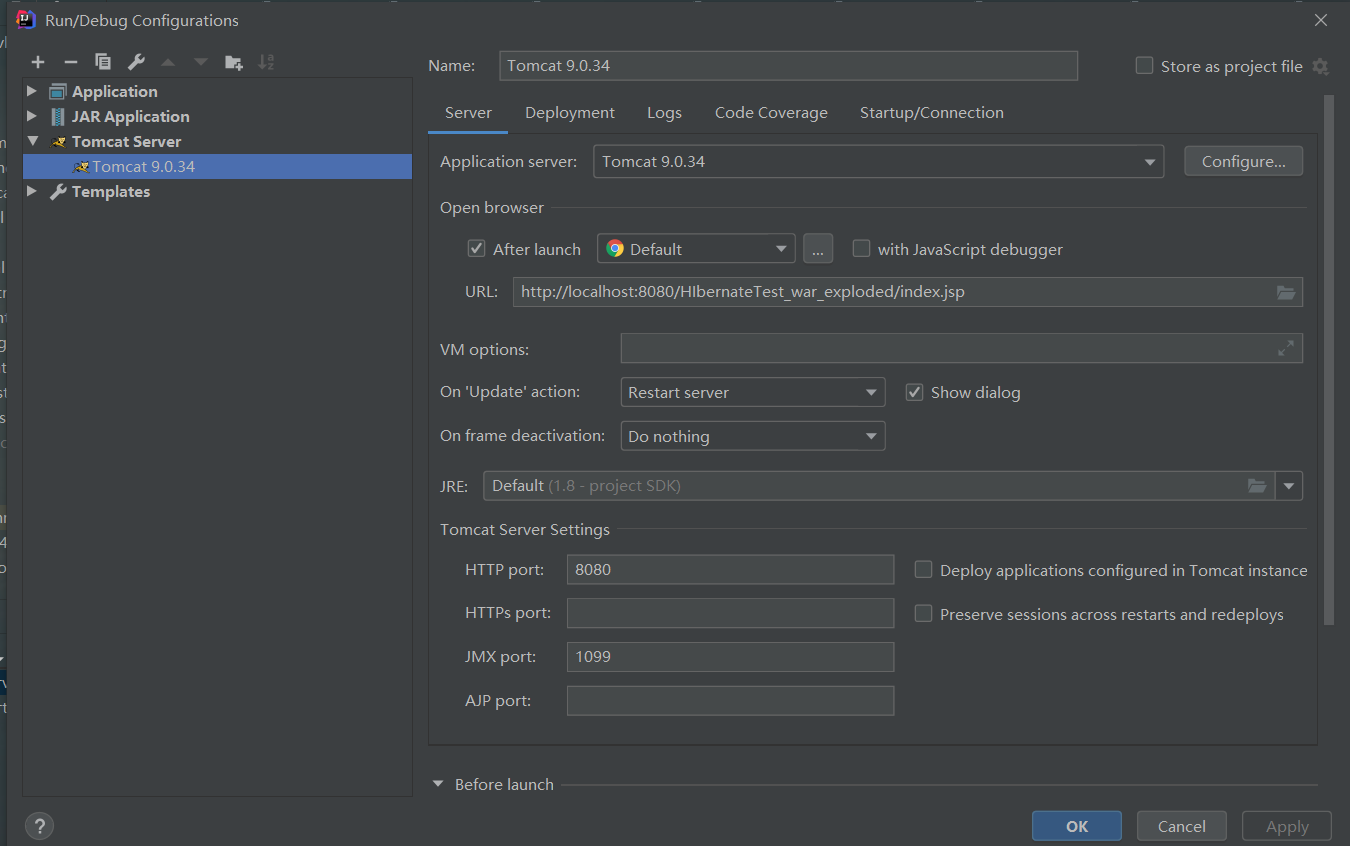Move configuration up arrow icon

(x=168, y=62)
